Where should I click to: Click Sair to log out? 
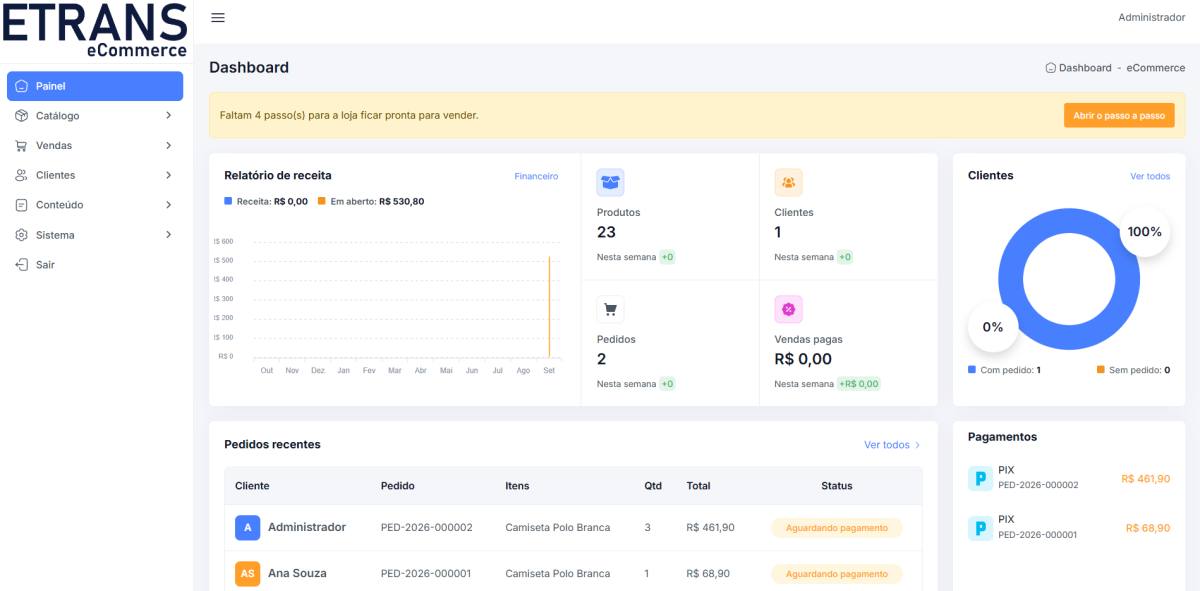click(95, 265)
